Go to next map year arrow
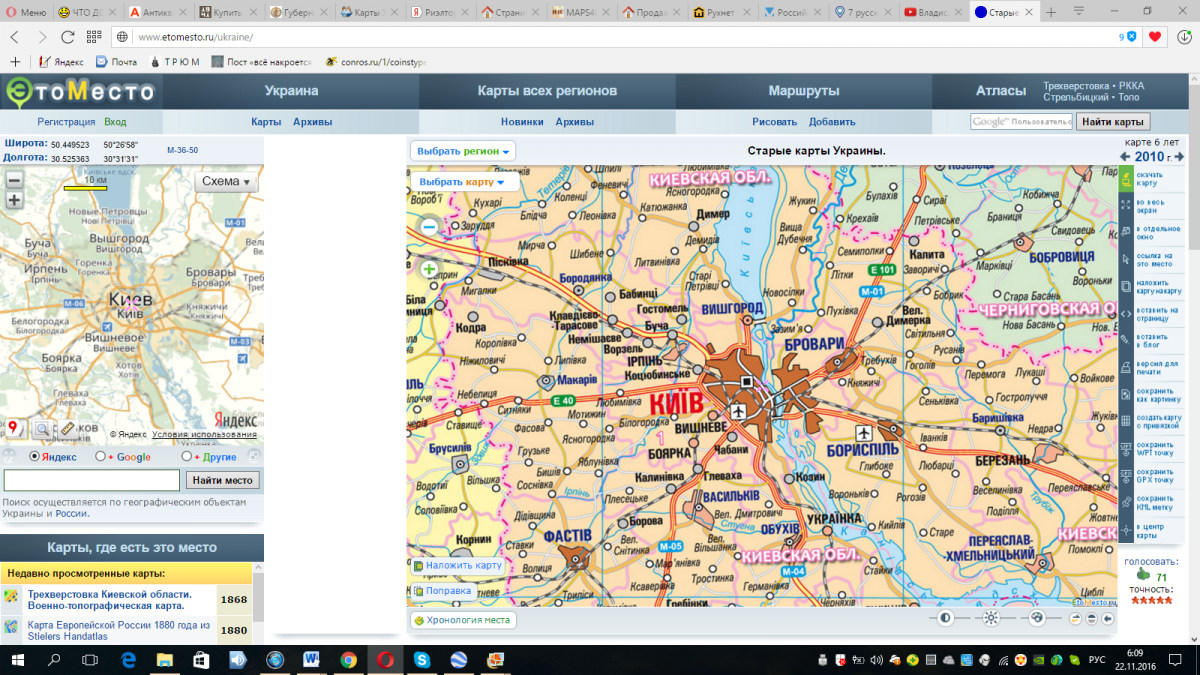 point(1180,157)
